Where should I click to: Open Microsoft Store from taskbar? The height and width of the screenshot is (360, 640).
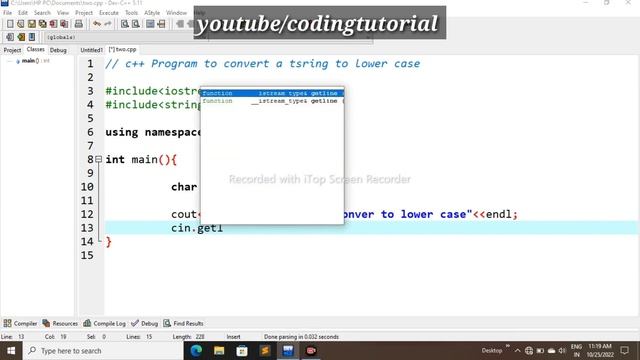click(x=242, y=351)
